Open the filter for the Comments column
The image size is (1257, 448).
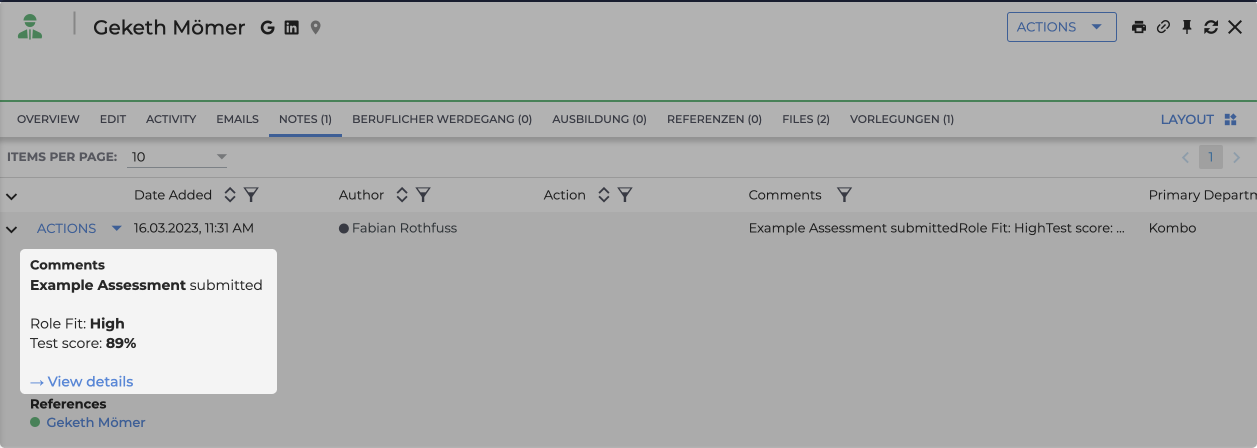click(x=844, y=195)
